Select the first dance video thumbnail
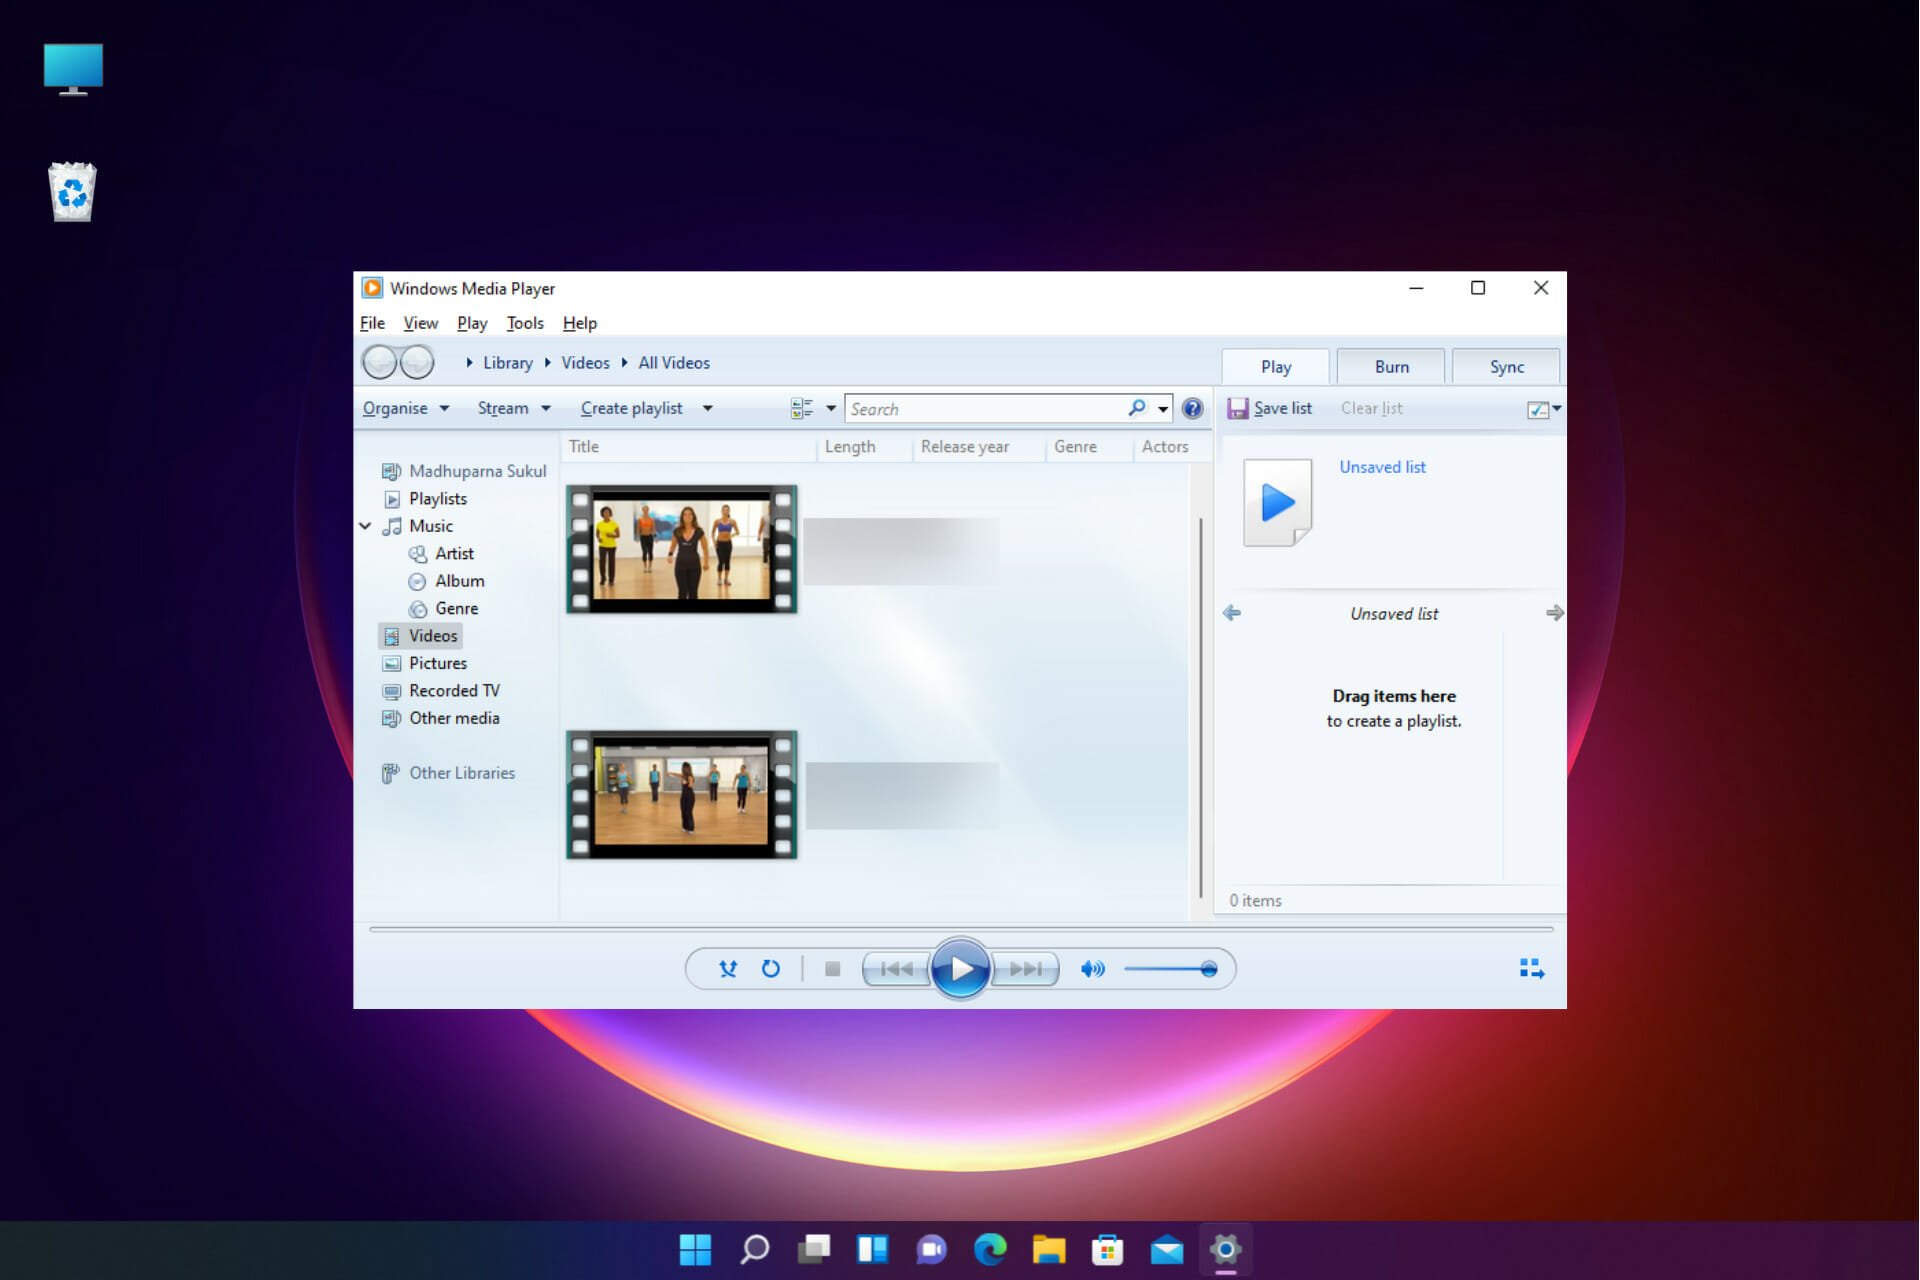Viewport: 1920px width, 1280px height. (682, 549)
